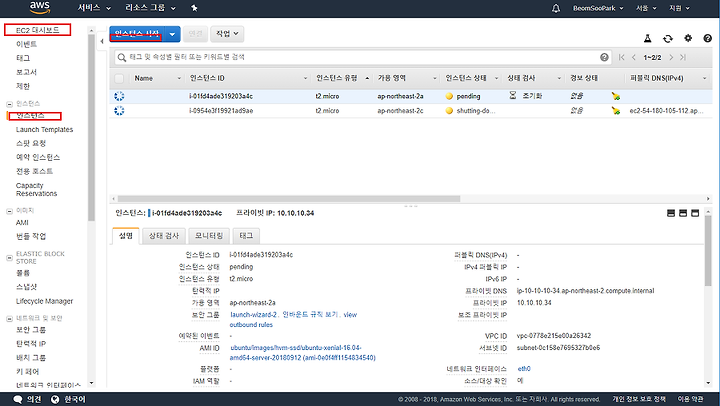Image resolution: width=720 pixels, height=406 pixels.
Task: Switch to the 태그 tab in details
Action: point(246,236)
